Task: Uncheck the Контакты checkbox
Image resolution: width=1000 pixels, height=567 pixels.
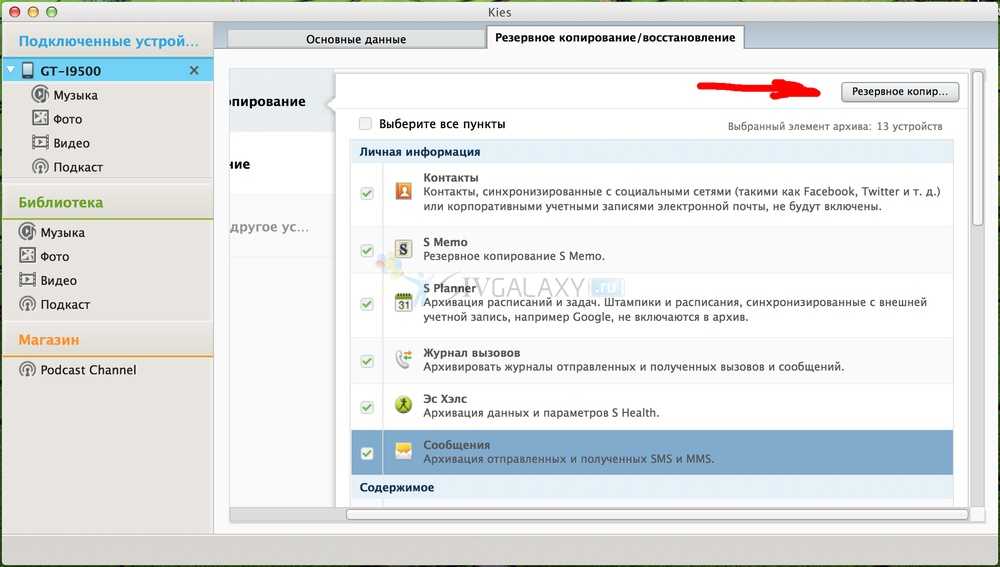Action: pyautogui.click(x=367, y=192)
